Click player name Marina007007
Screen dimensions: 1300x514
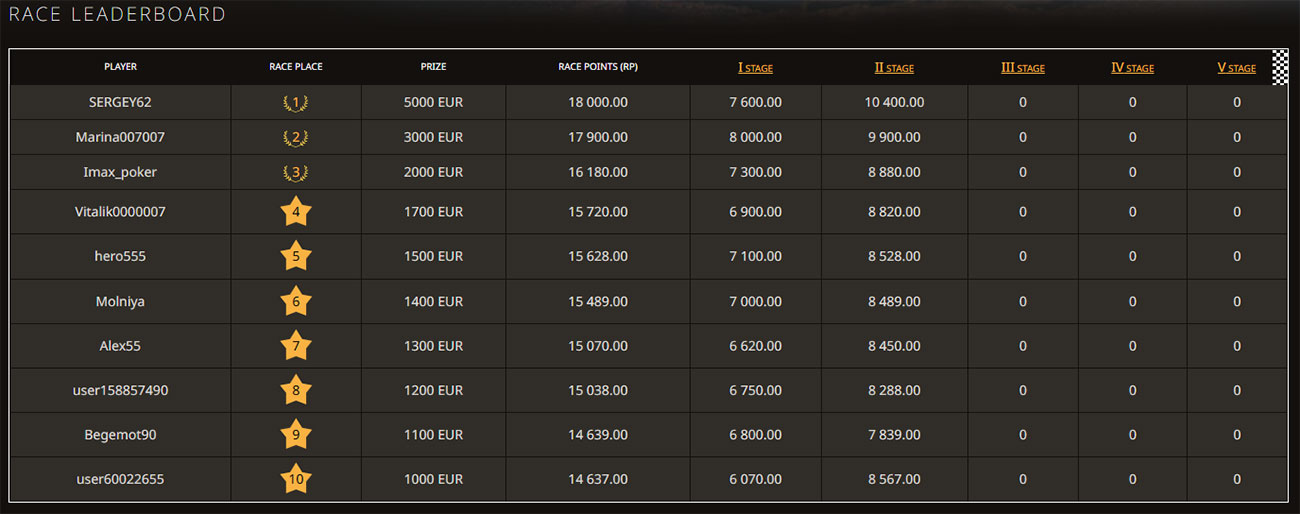pyautogui.click(x=120, y=137)
